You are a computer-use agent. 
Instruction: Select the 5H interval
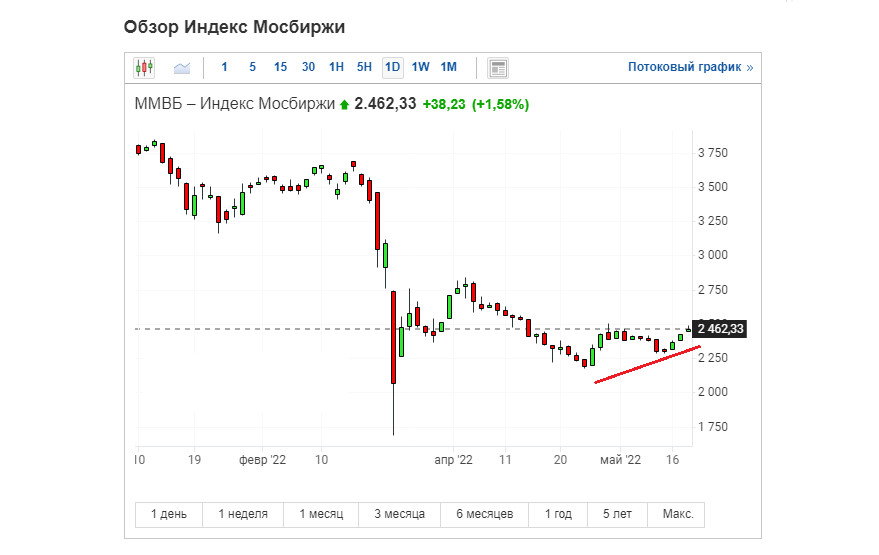pos(364,67)
